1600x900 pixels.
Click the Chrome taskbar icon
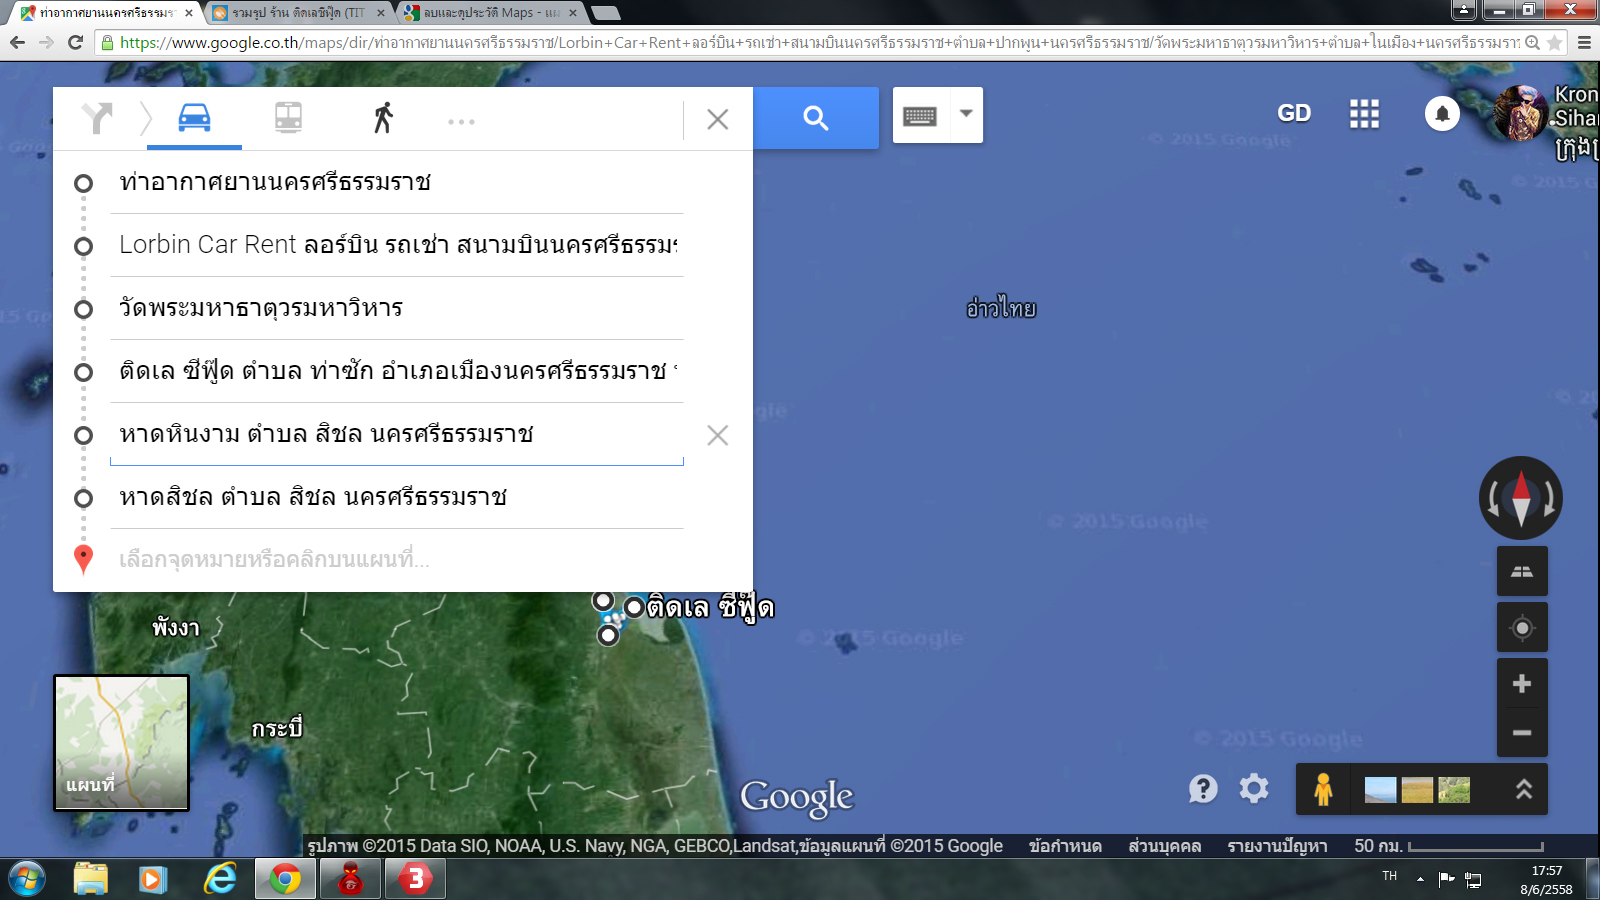pos(285,879)
